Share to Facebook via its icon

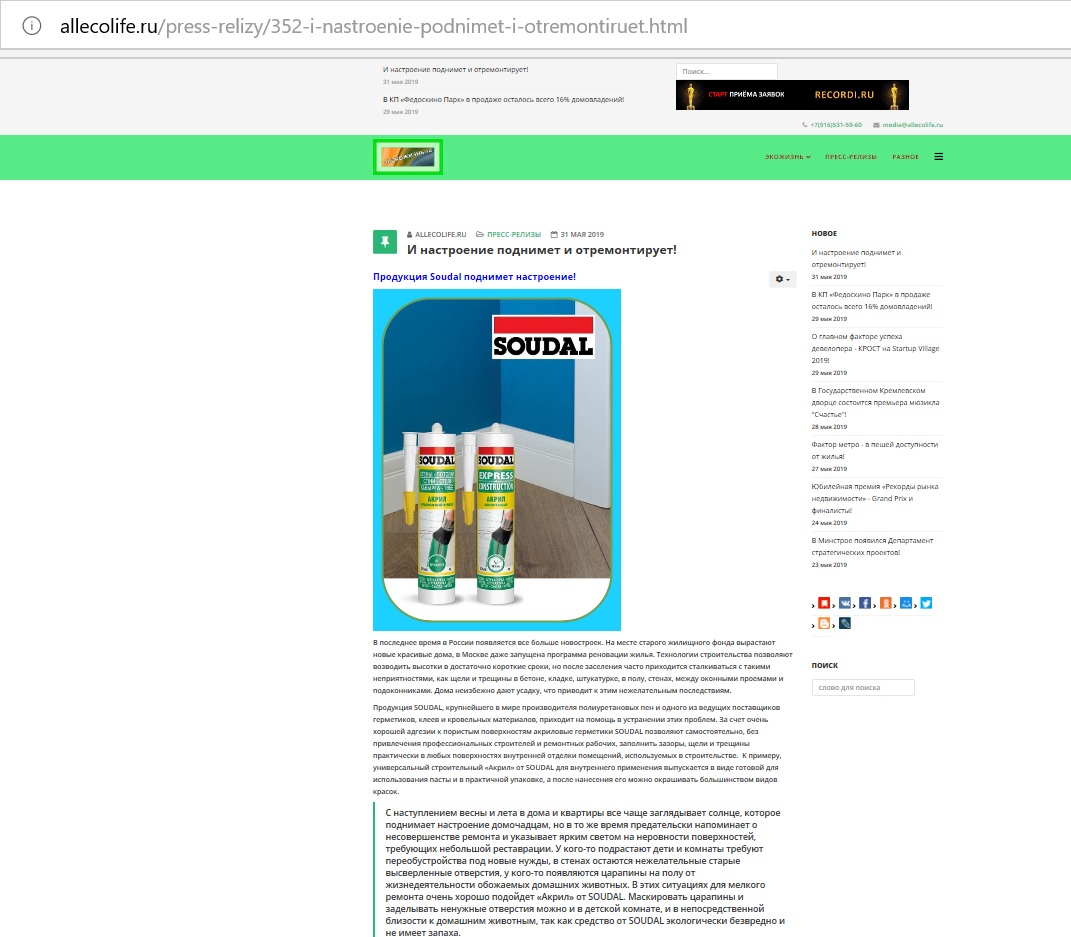pyautogui.click(x=865, y=603)
